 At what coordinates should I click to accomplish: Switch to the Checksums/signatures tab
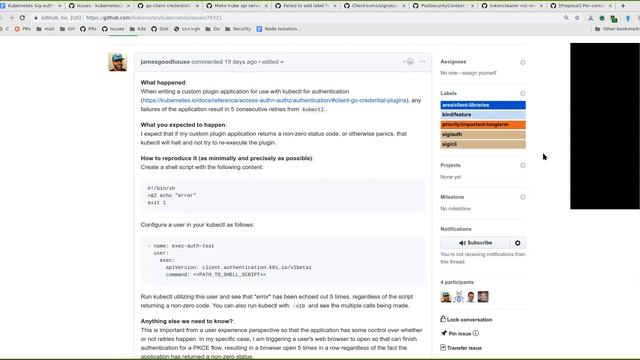click(x=374, y=6)
